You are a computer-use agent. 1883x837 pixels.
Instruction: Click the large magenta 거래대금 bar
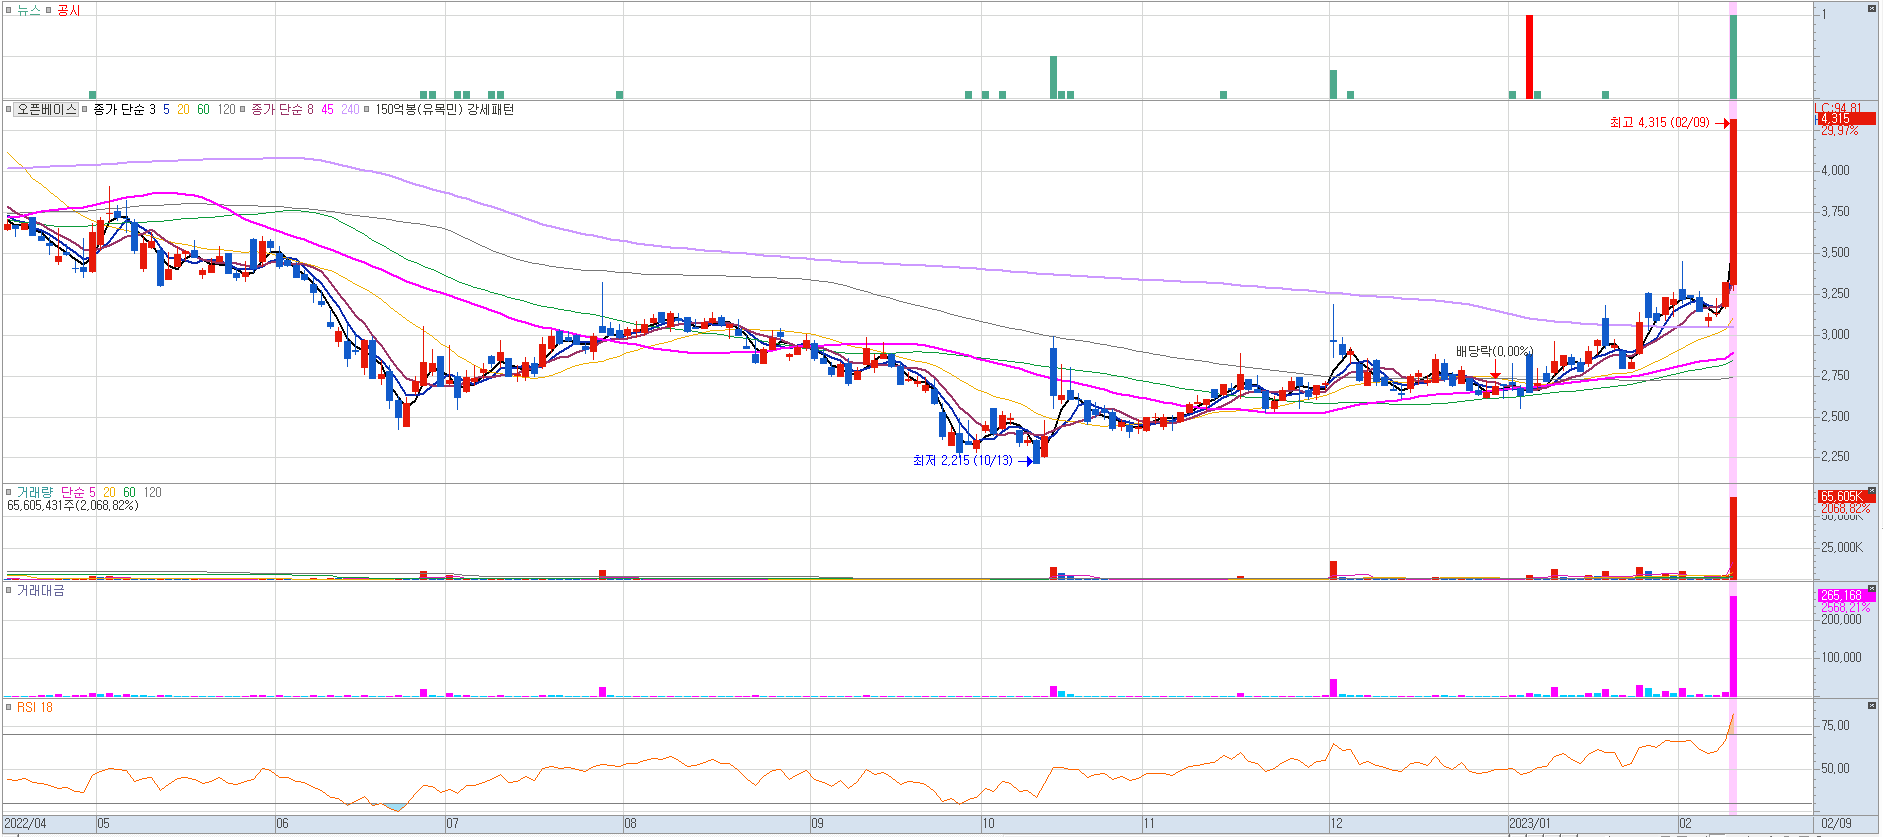(1733, 646)
